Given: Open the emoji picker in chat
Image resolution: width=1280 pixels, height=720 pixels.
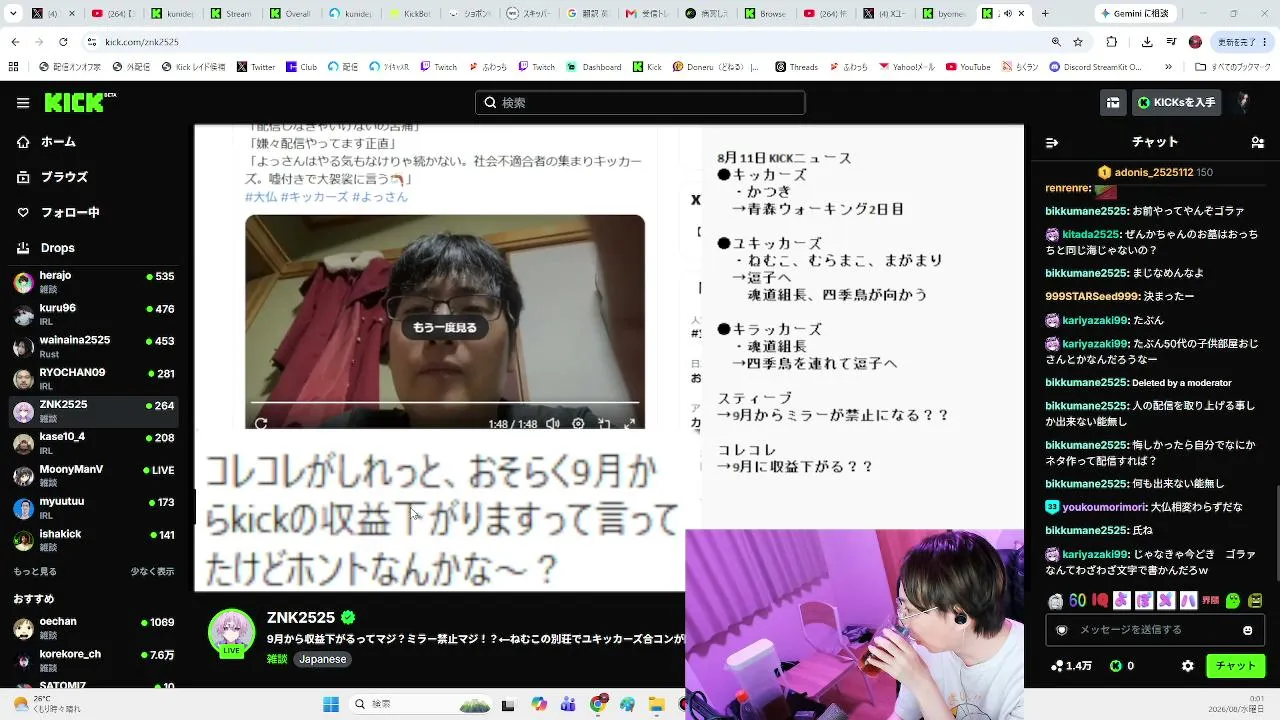Looking at the screenshot, I should pyautogui.click(x=1247, y=630).
